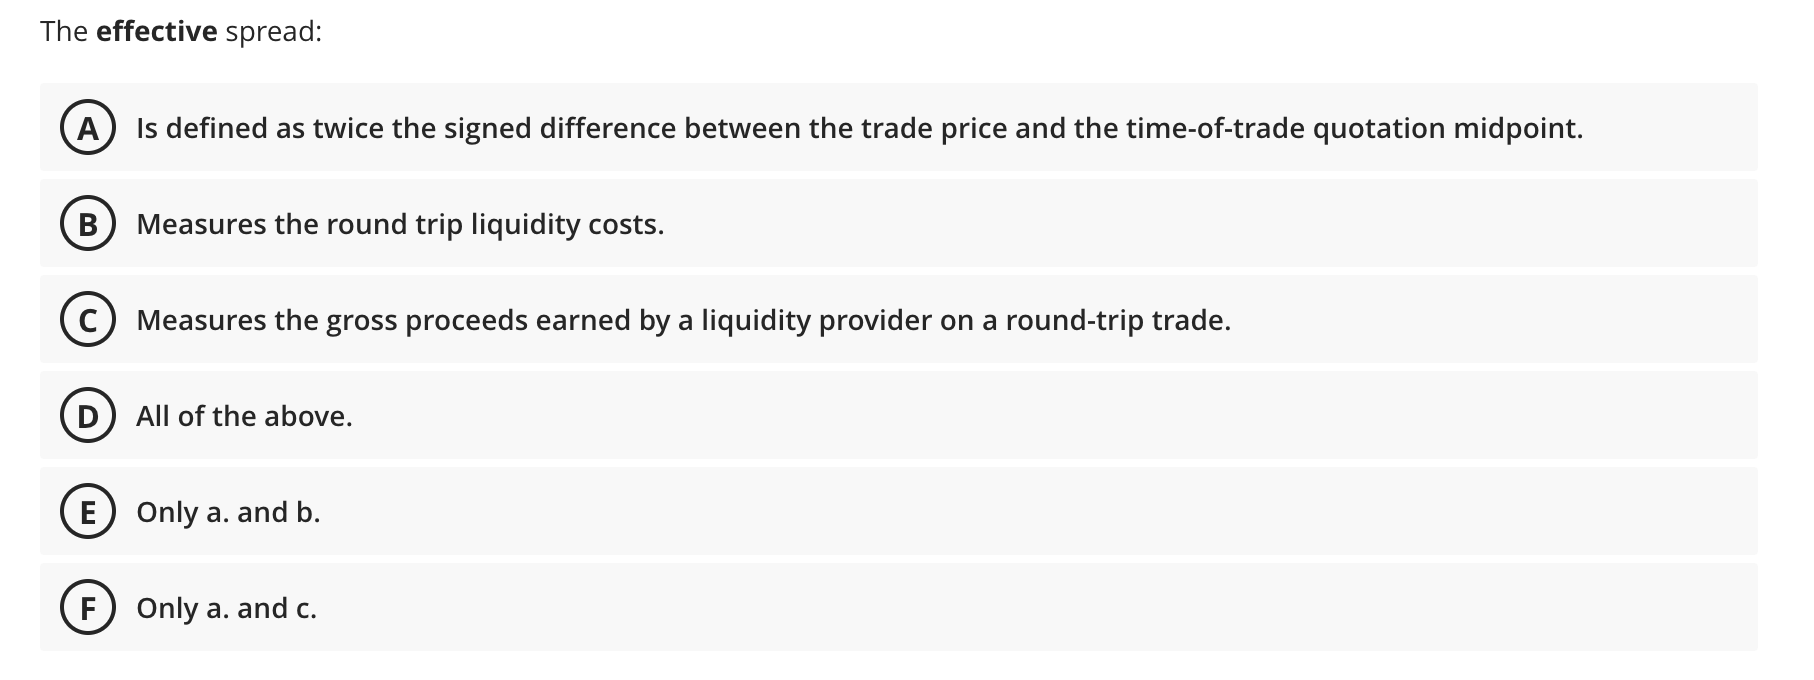This screenshot has height=680, width=1814.
Task: Click the question text 'The effective spread:'
Action: (x=179, y=30)
